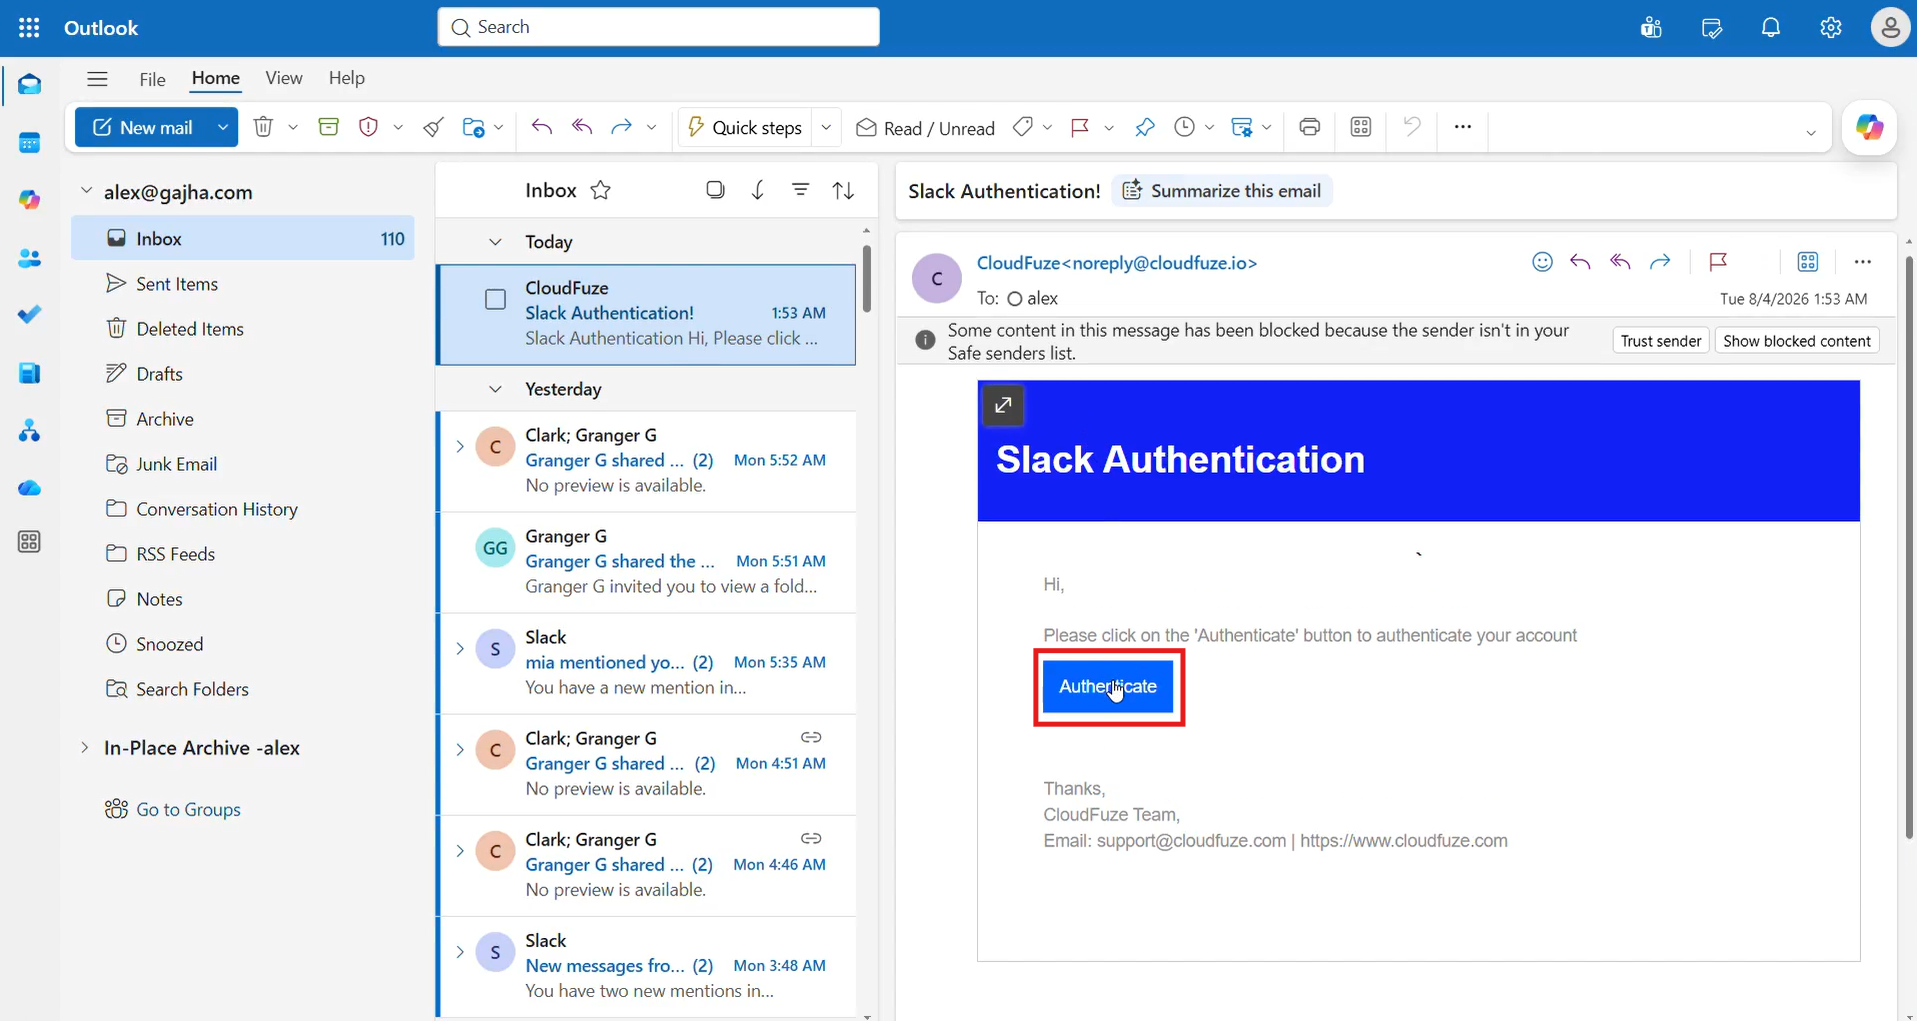Open the Copilot icon
1917x1021 pixels.
pos(1869,128)
